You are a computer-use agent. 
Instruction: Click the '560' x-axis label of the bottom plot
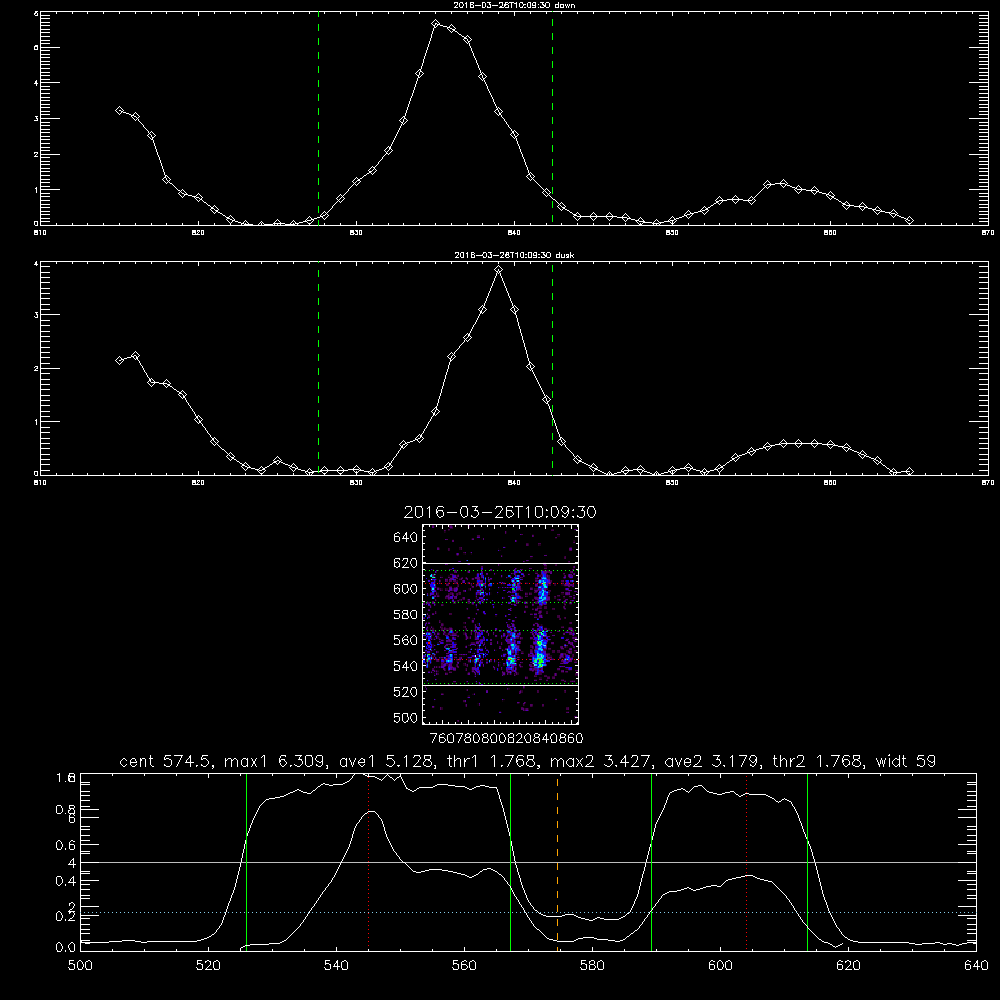pos(464,966)
